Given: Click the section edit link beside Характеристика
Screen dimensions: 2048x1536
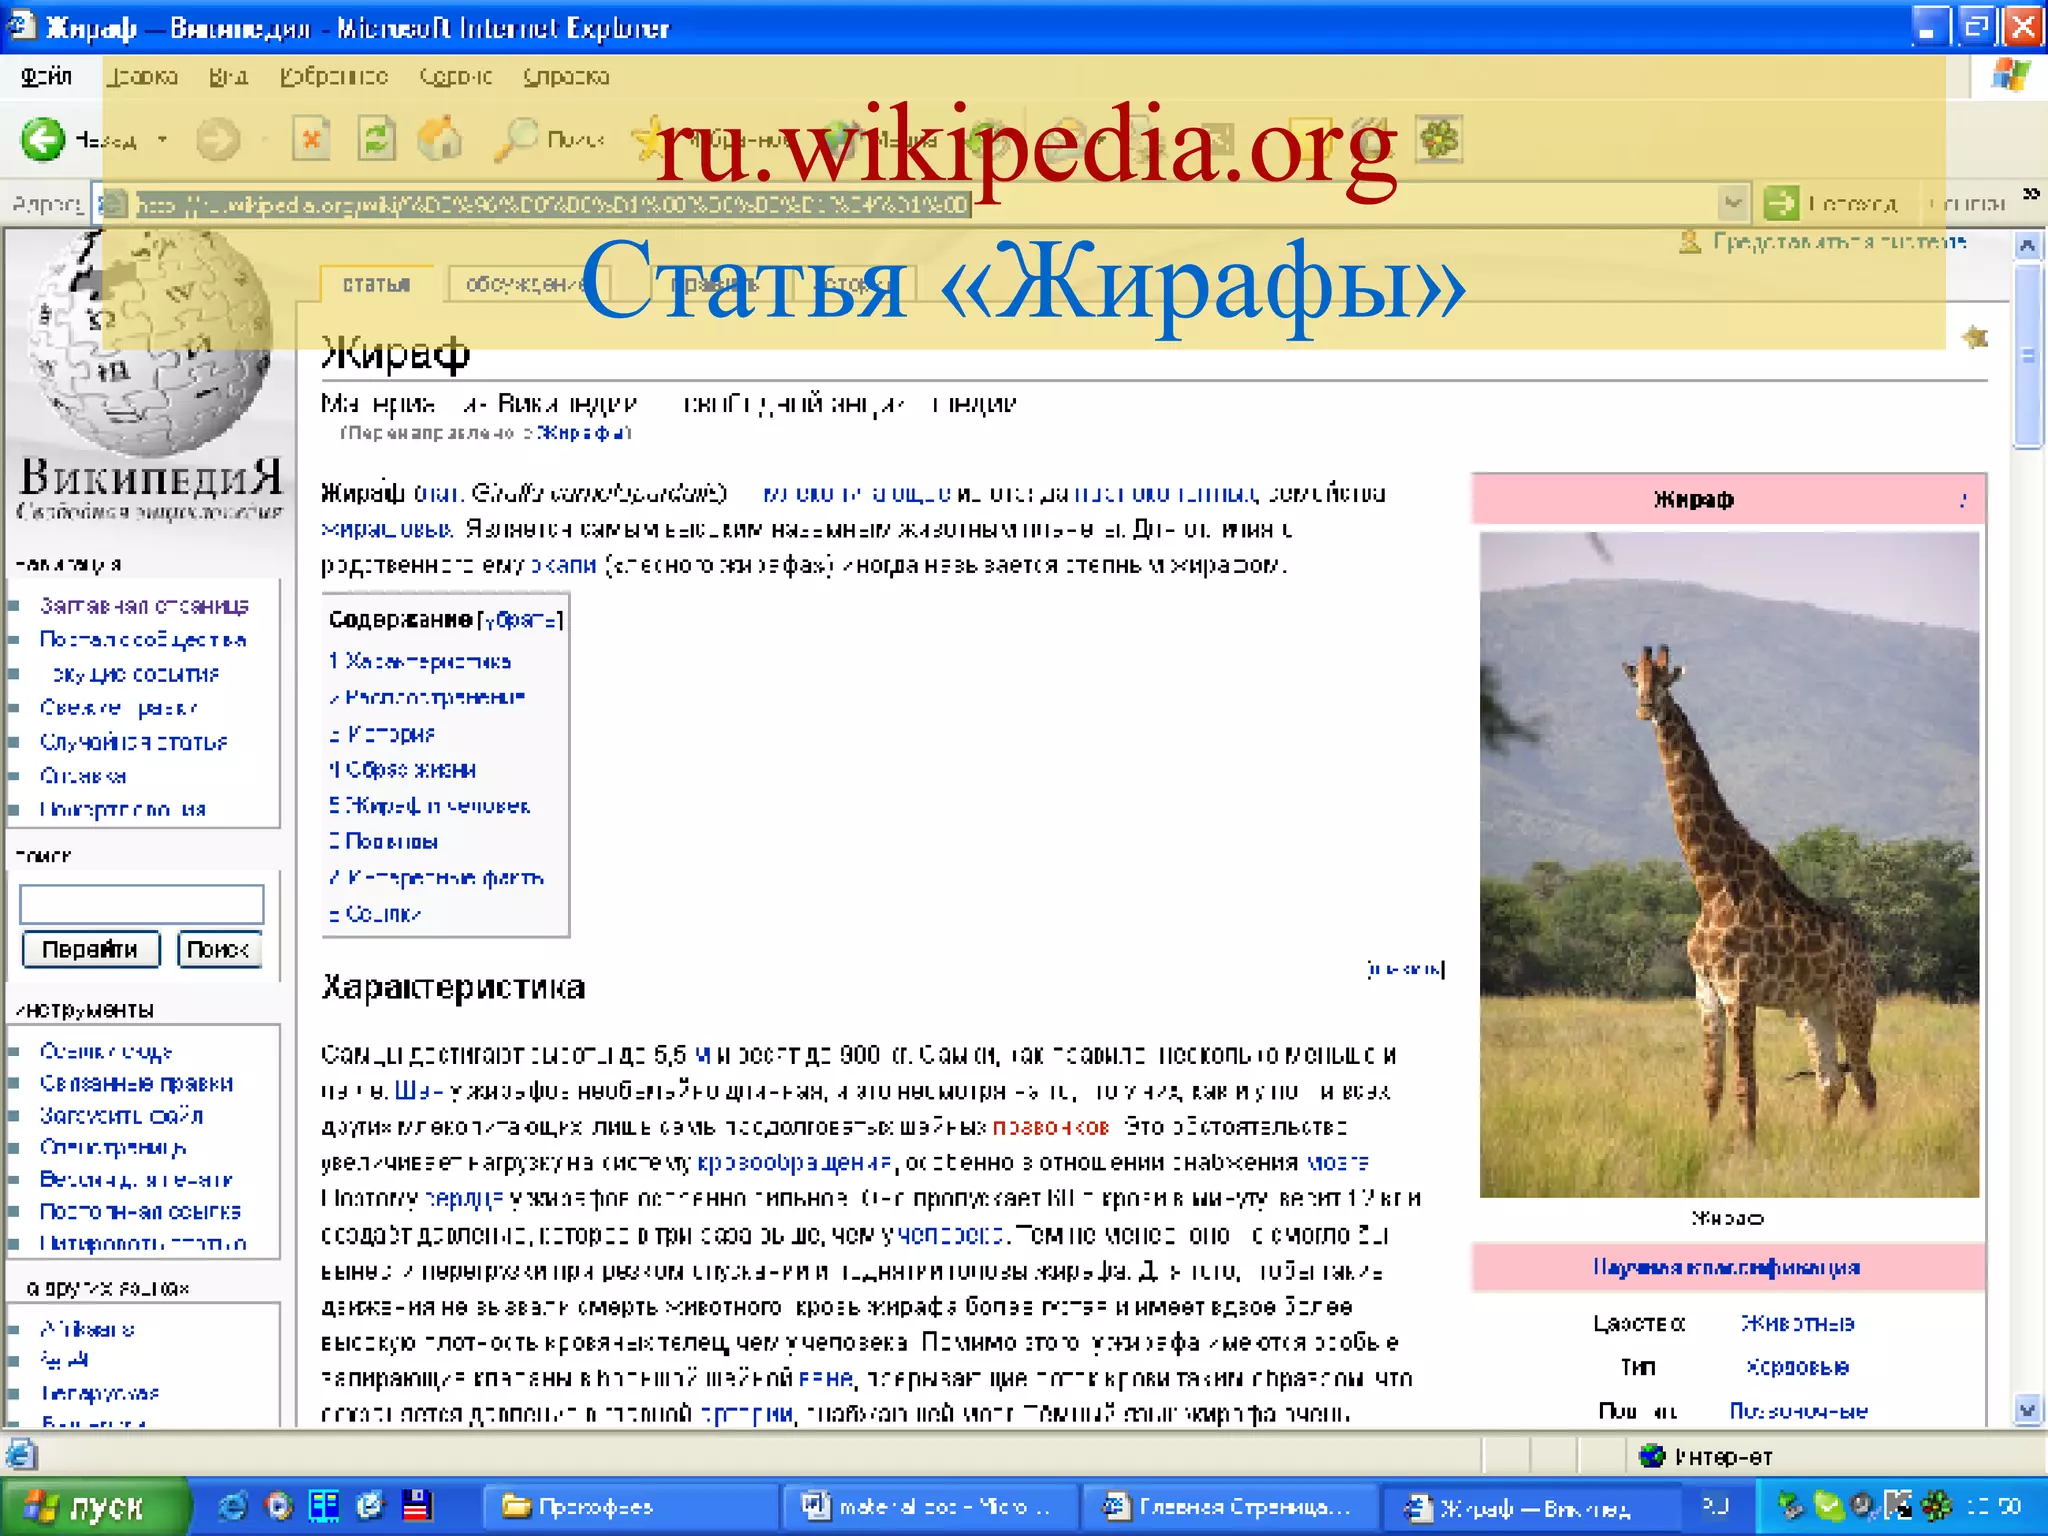Looking at the screenshot, I should (1405, 968).
